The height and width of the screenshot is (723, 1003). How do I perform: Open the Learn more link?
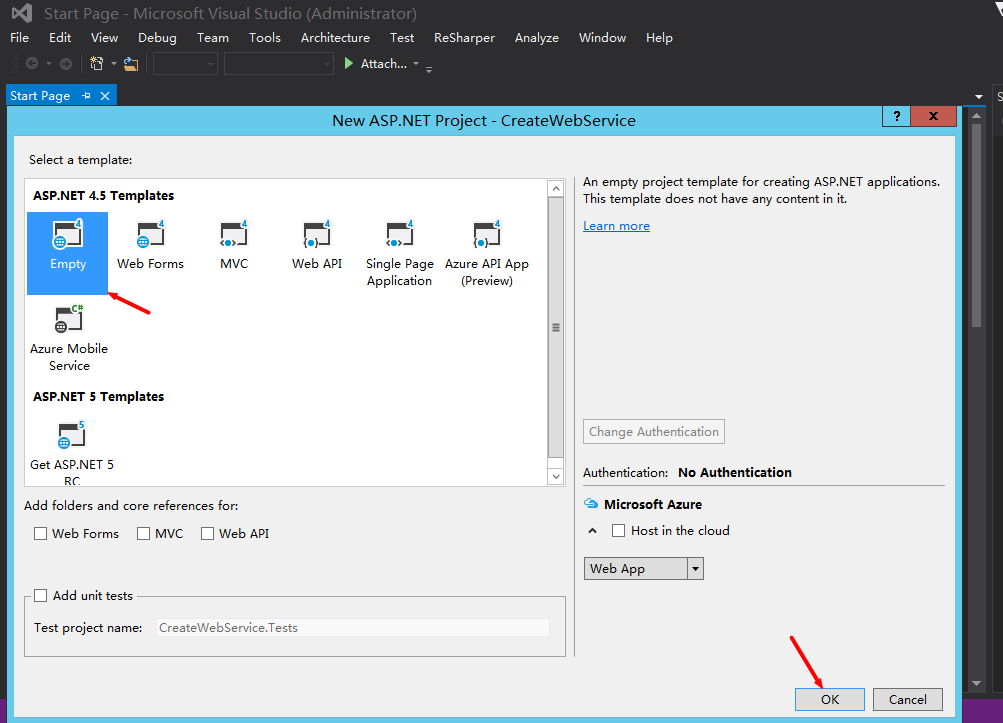point(616,226)
